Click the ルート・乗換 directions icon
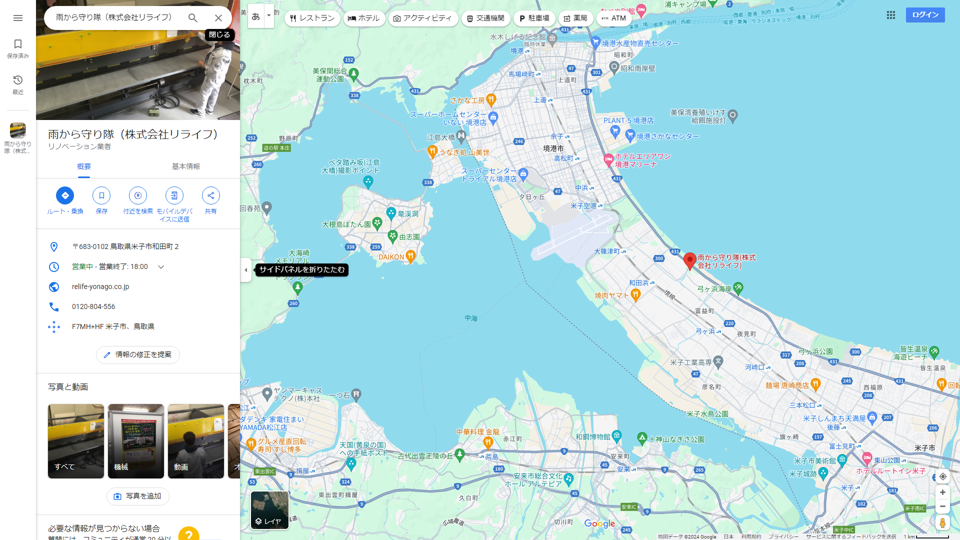This screenshot has width=960, height=540. [x=65, y=196]
